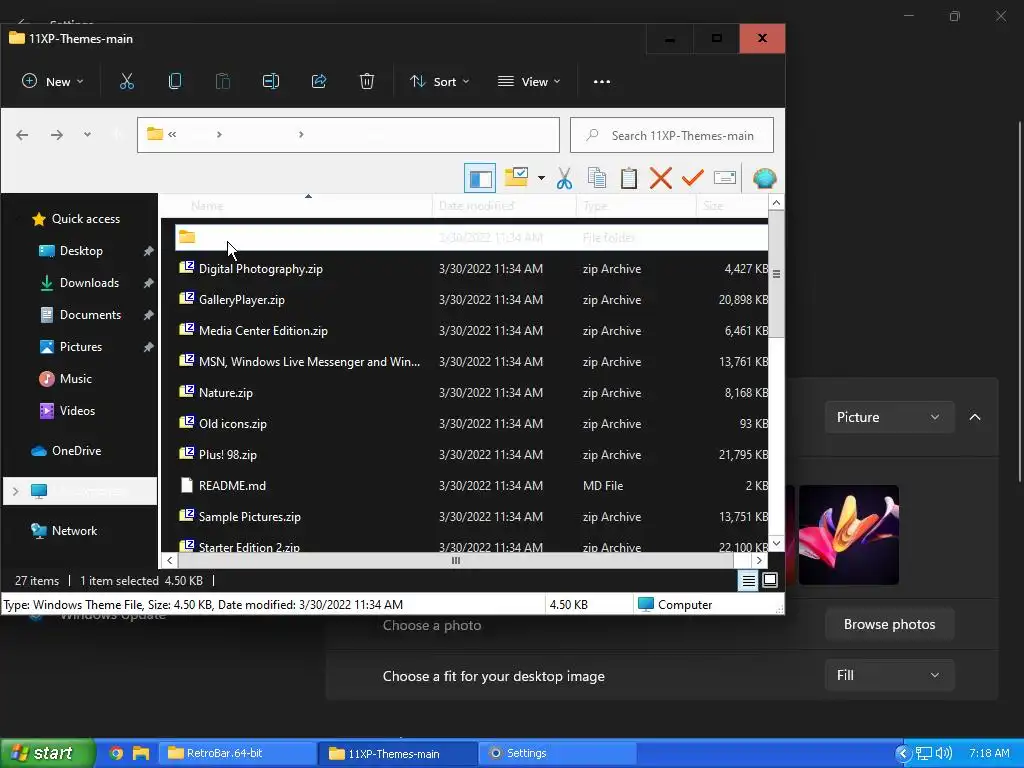Click in the Search 11XP-Themes-main box
The height and width of the screenshot is (768, 1024).
click(672, 135)
